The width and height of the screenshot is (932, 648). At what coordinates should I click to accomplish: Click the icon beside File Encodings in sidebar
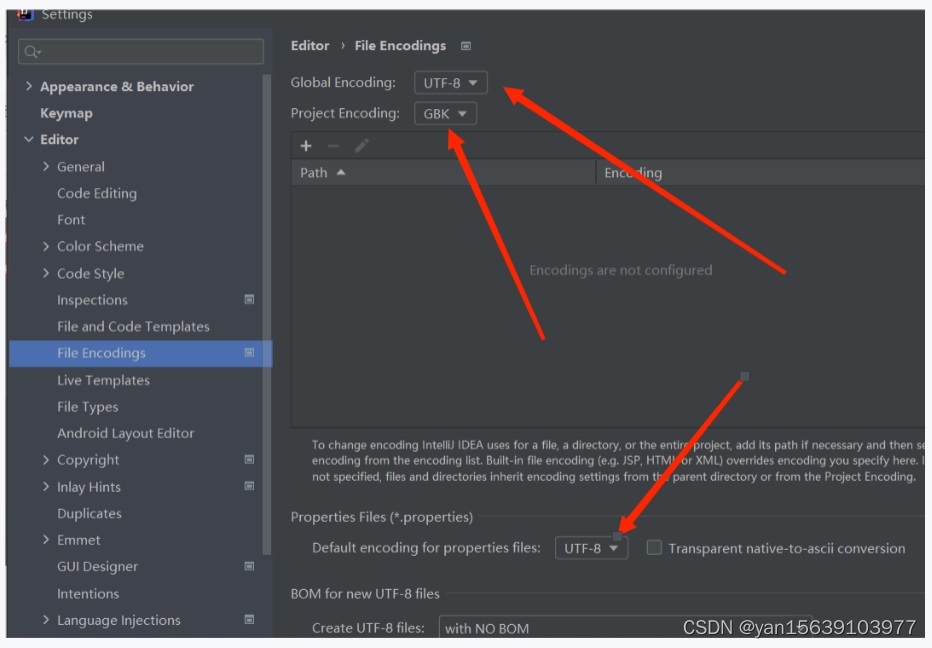click(x=248, y=352)
